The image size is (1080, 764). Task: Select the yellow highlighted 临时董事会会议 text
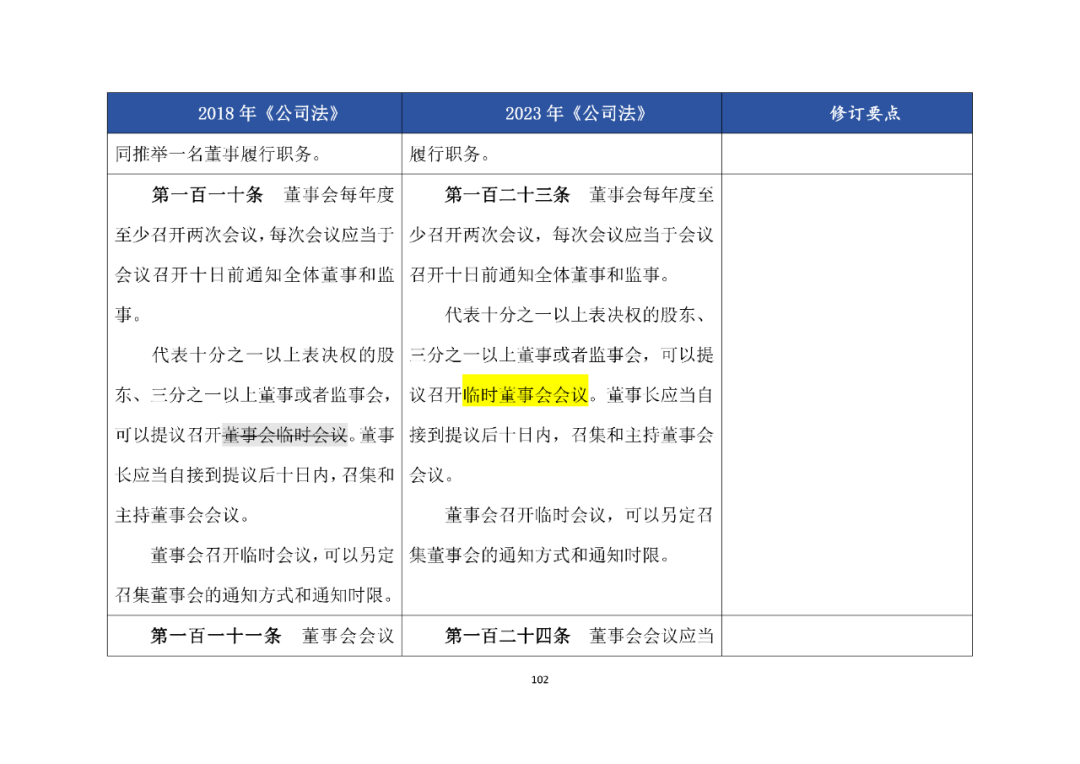pos(525,395)
